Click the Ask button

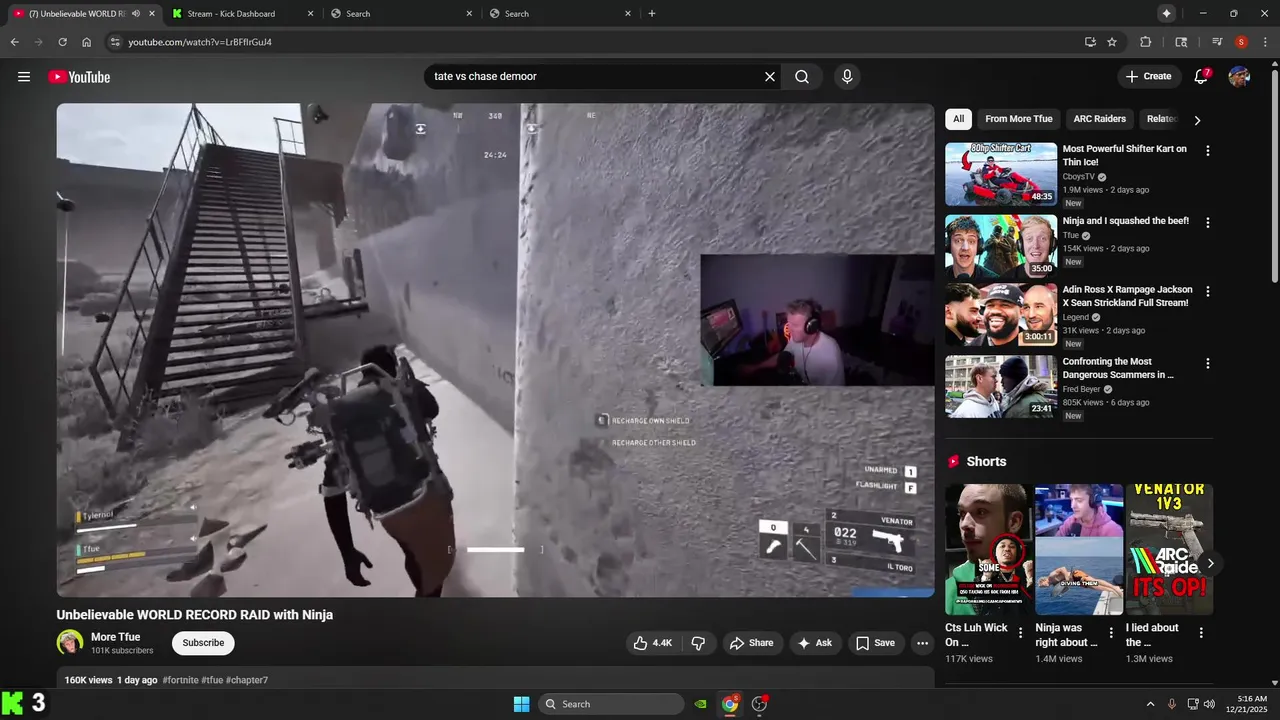click(x=814, y=643)
